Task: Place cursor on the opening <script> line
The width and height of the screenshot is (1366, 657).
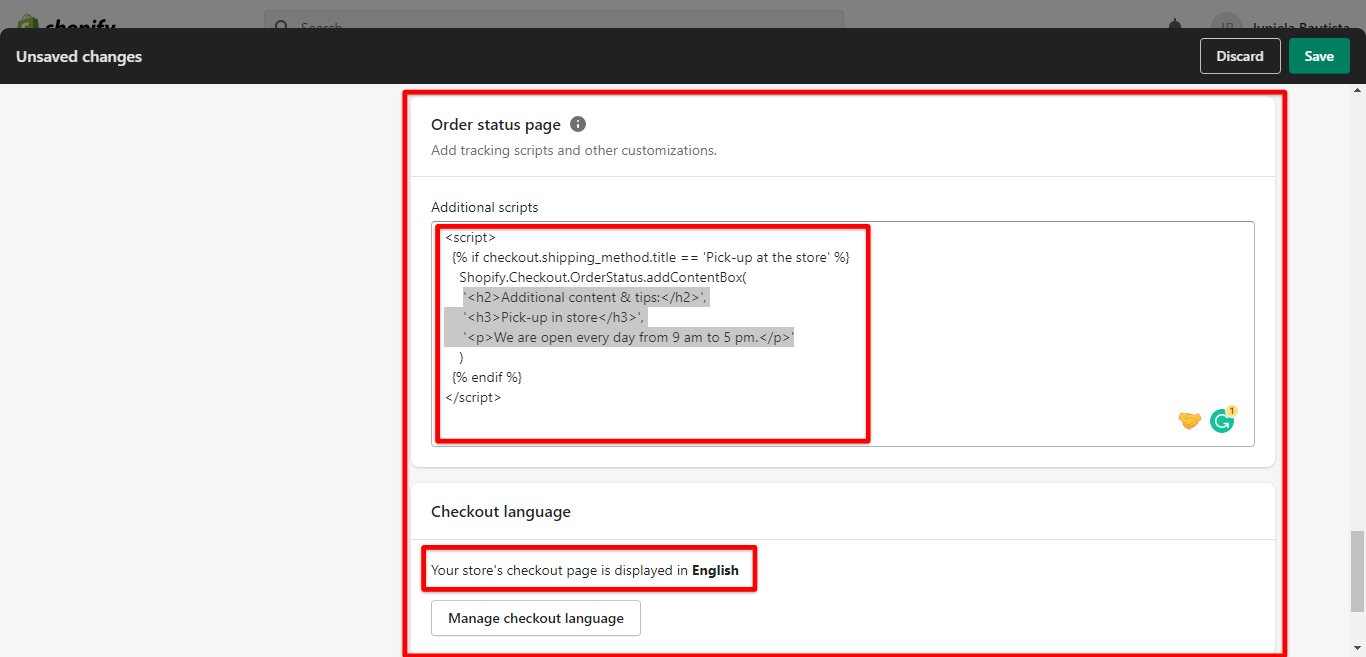Action: coord(470,237)
